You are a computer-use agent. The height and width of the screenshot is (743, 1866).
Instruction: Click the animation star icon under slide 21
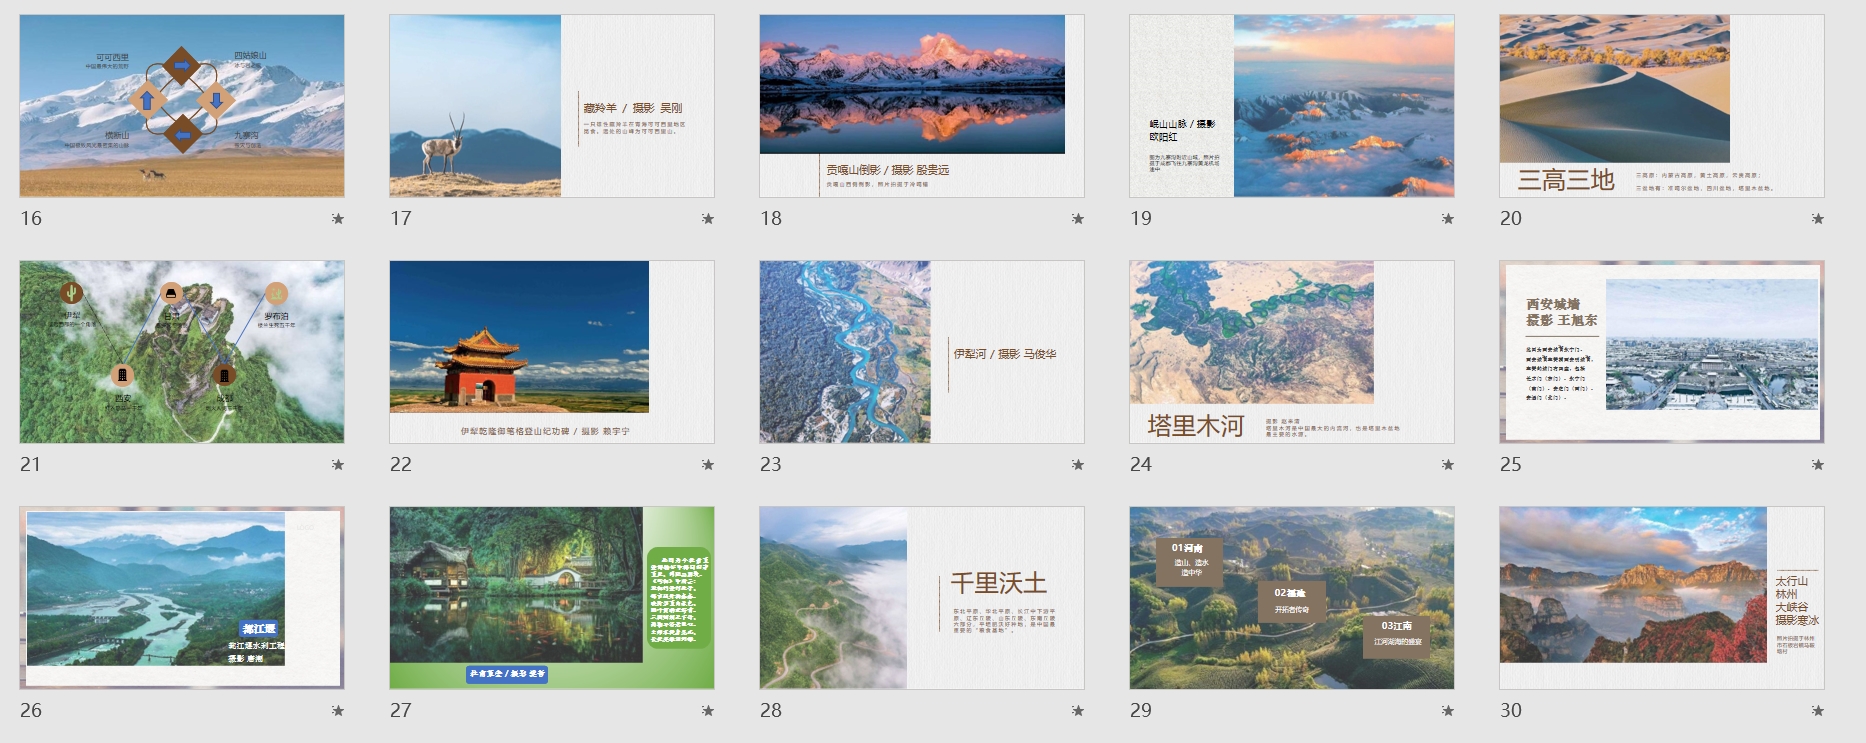tap(338, 464)
